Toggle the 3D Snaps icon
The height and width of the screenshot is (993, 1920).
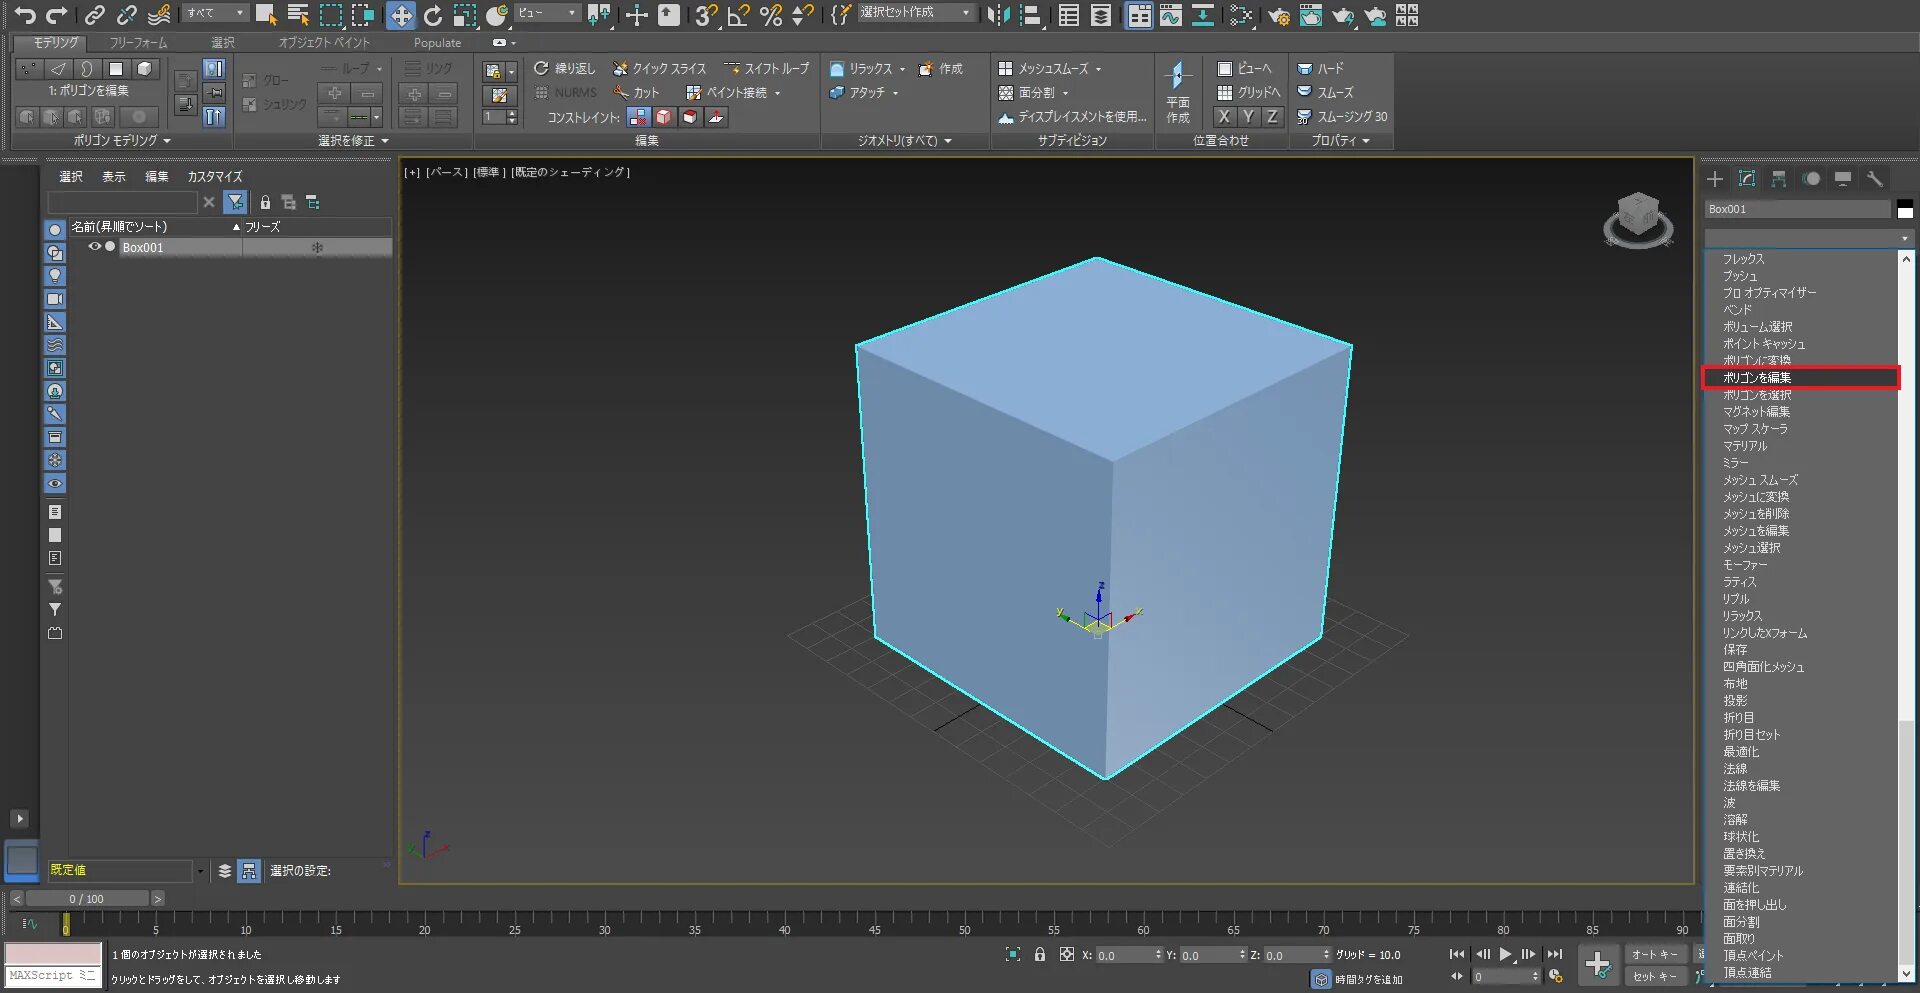pyautogui.click(x=706, y=15)
